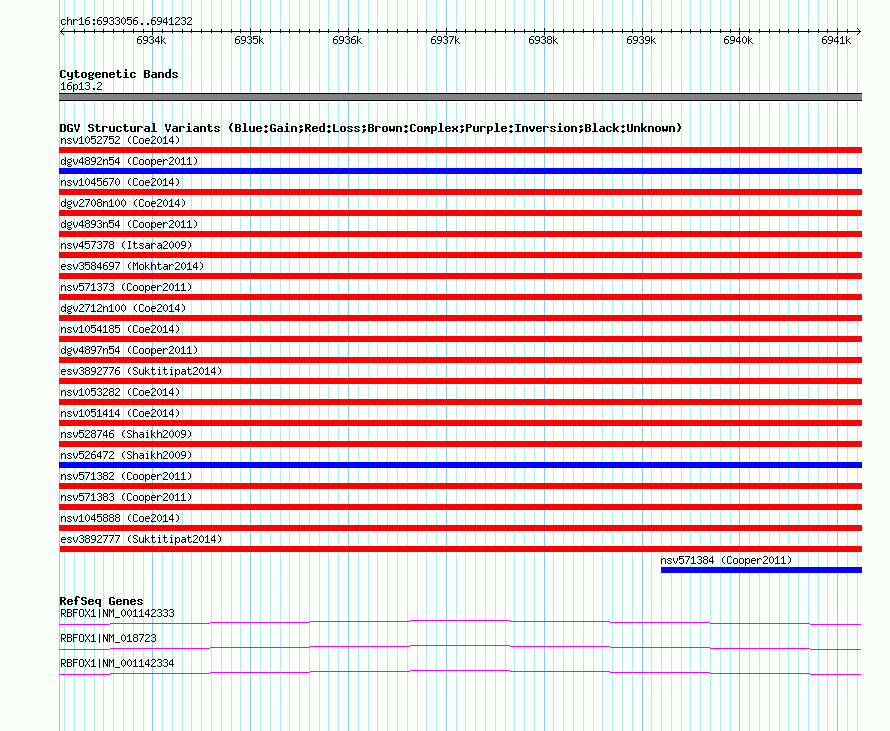Click the blue gain bar under nsv526472
This screenshot has width=890, height=731.
coord(460,465)
